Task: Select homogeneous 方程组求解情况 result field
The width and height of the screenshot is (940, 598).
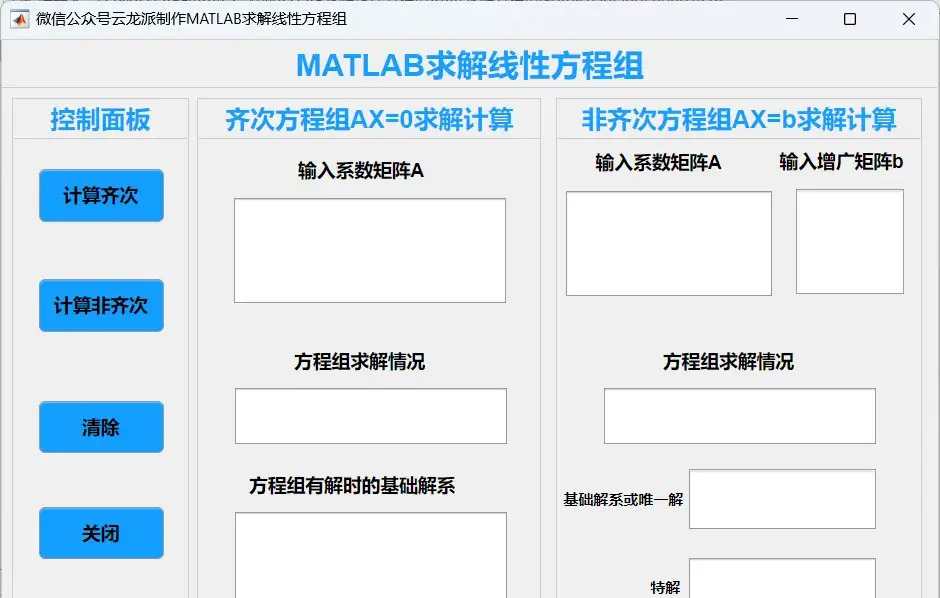Action: point(370,416)
